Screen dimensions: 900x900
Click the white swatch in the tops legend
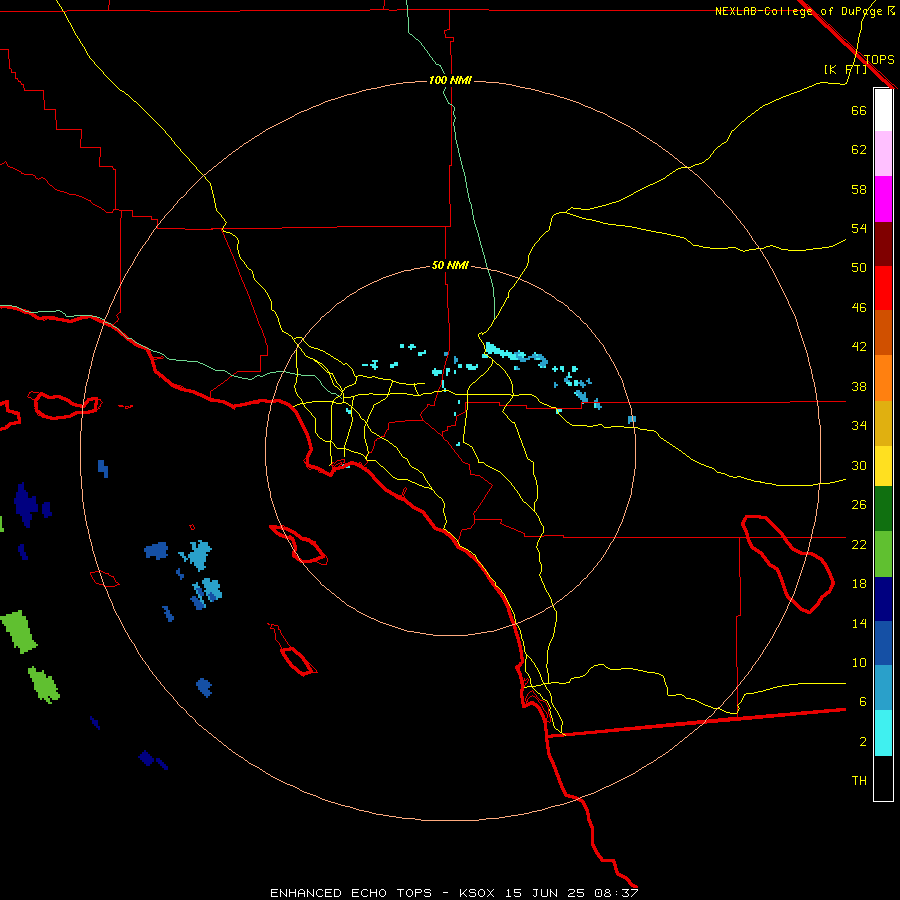pos(883,110)
